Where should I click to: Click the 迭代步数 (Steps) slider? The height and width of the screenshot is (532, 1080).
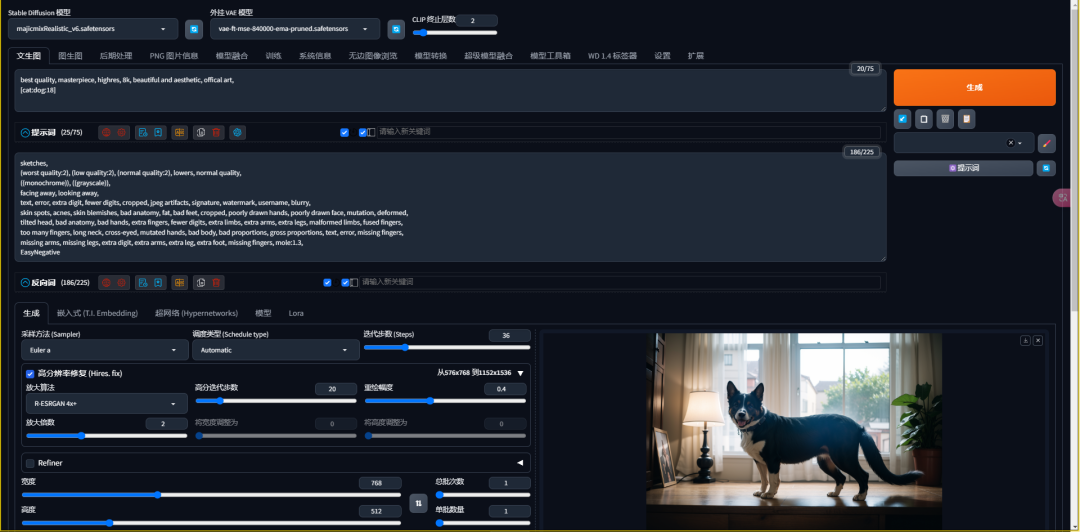click(447, 347)
